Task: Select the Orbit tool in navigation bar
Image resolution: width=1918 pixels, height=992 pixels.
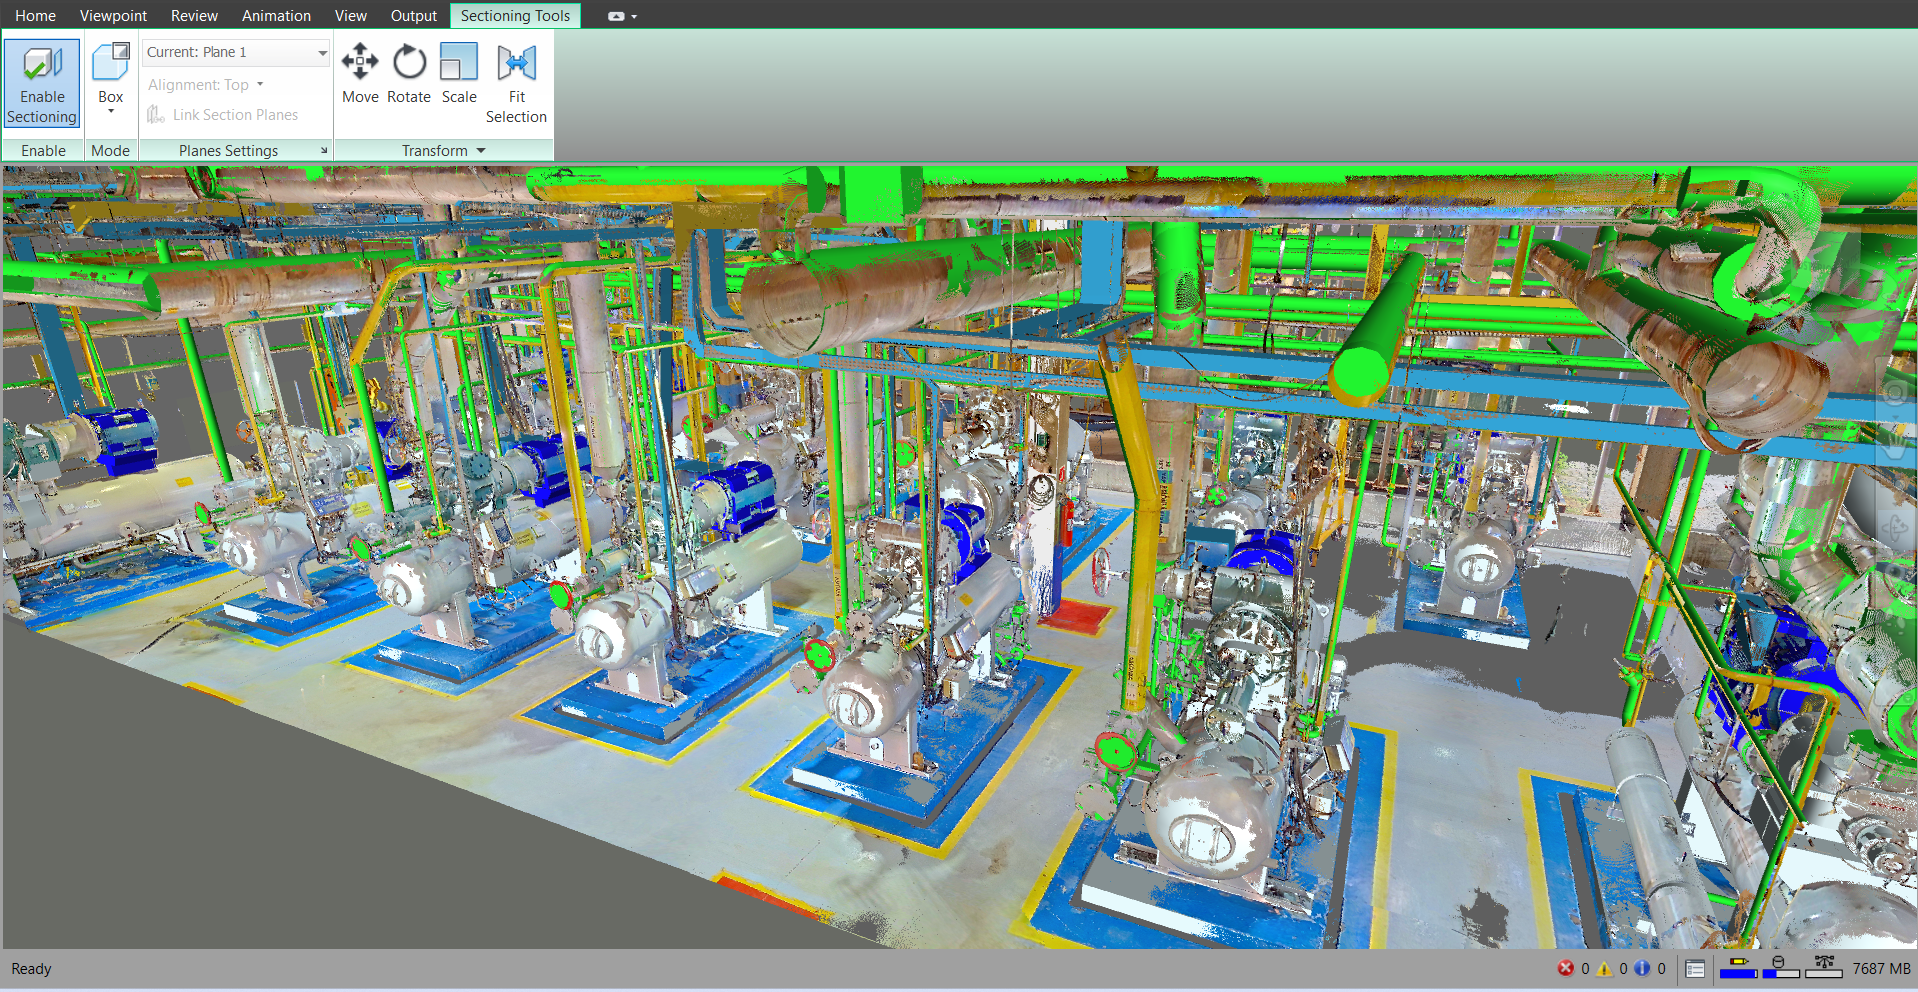Action: 1895,529
